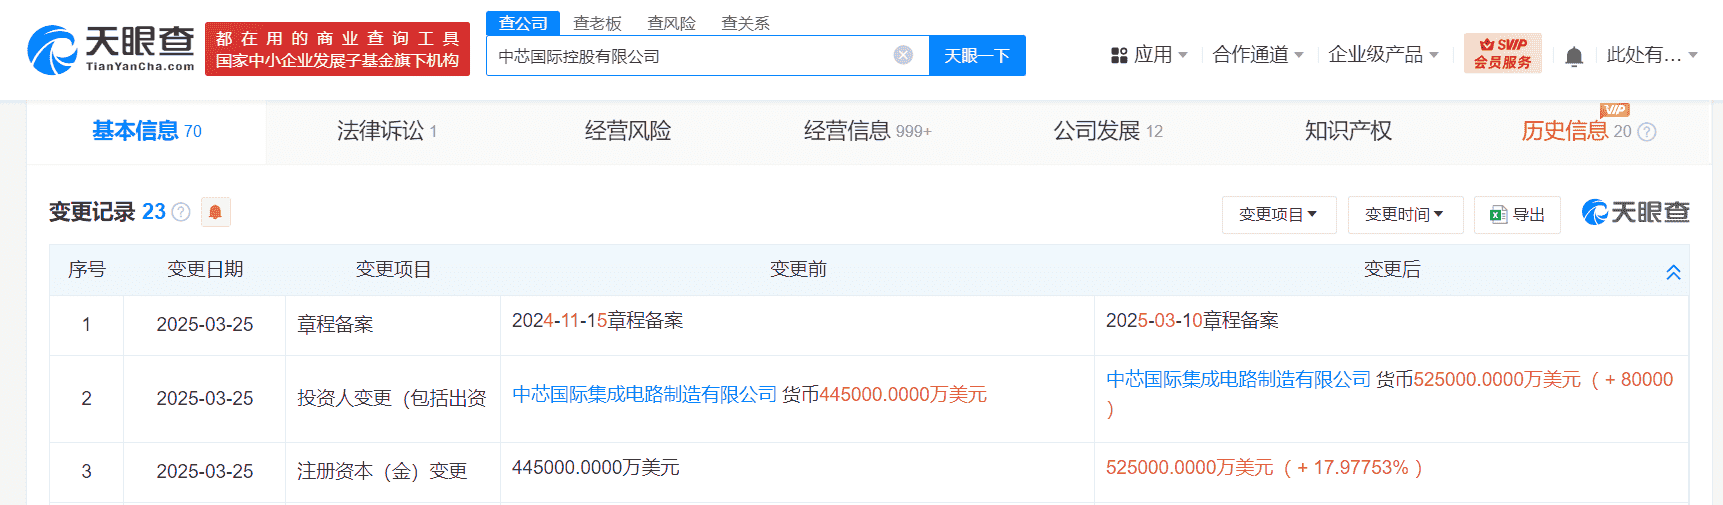This screenshot has width=1723, height=505.
Task: Open the 变更项目 filter dropdown
Action: 1278,215
